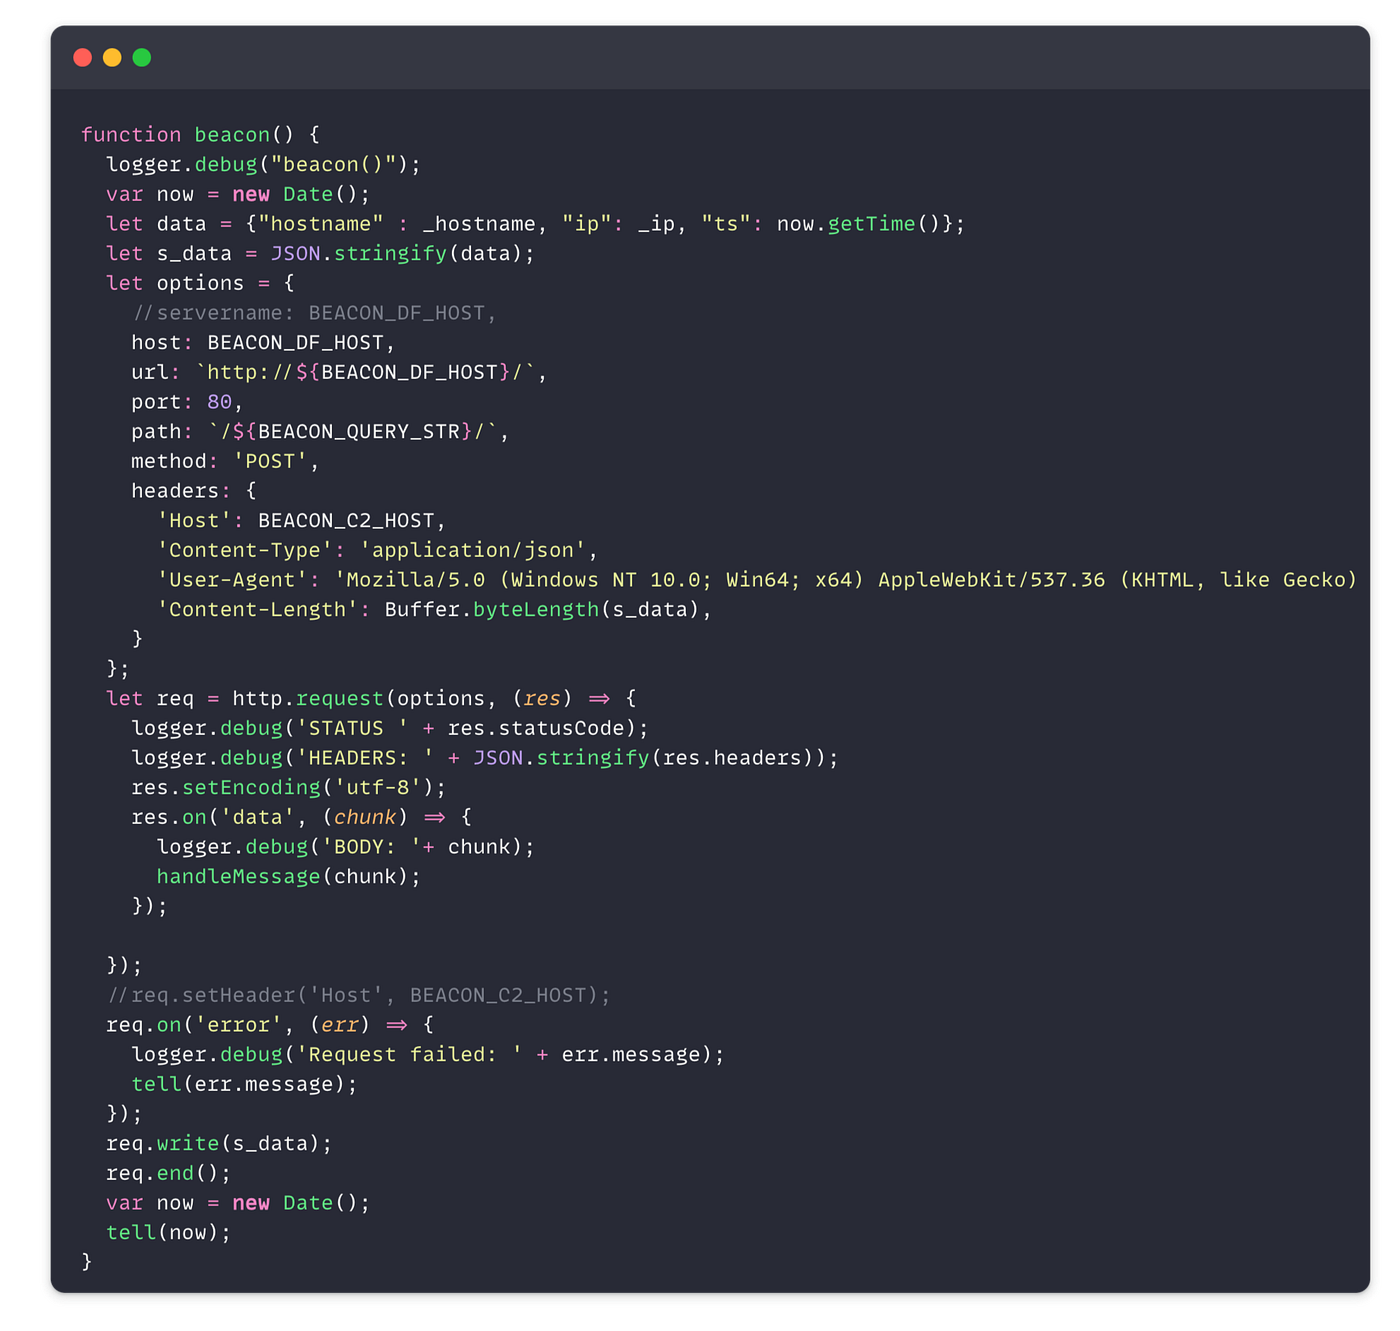The width and height of the screenshot is (1400, 1331).
Task: Click the url template string line
Action: coord(339,373)
